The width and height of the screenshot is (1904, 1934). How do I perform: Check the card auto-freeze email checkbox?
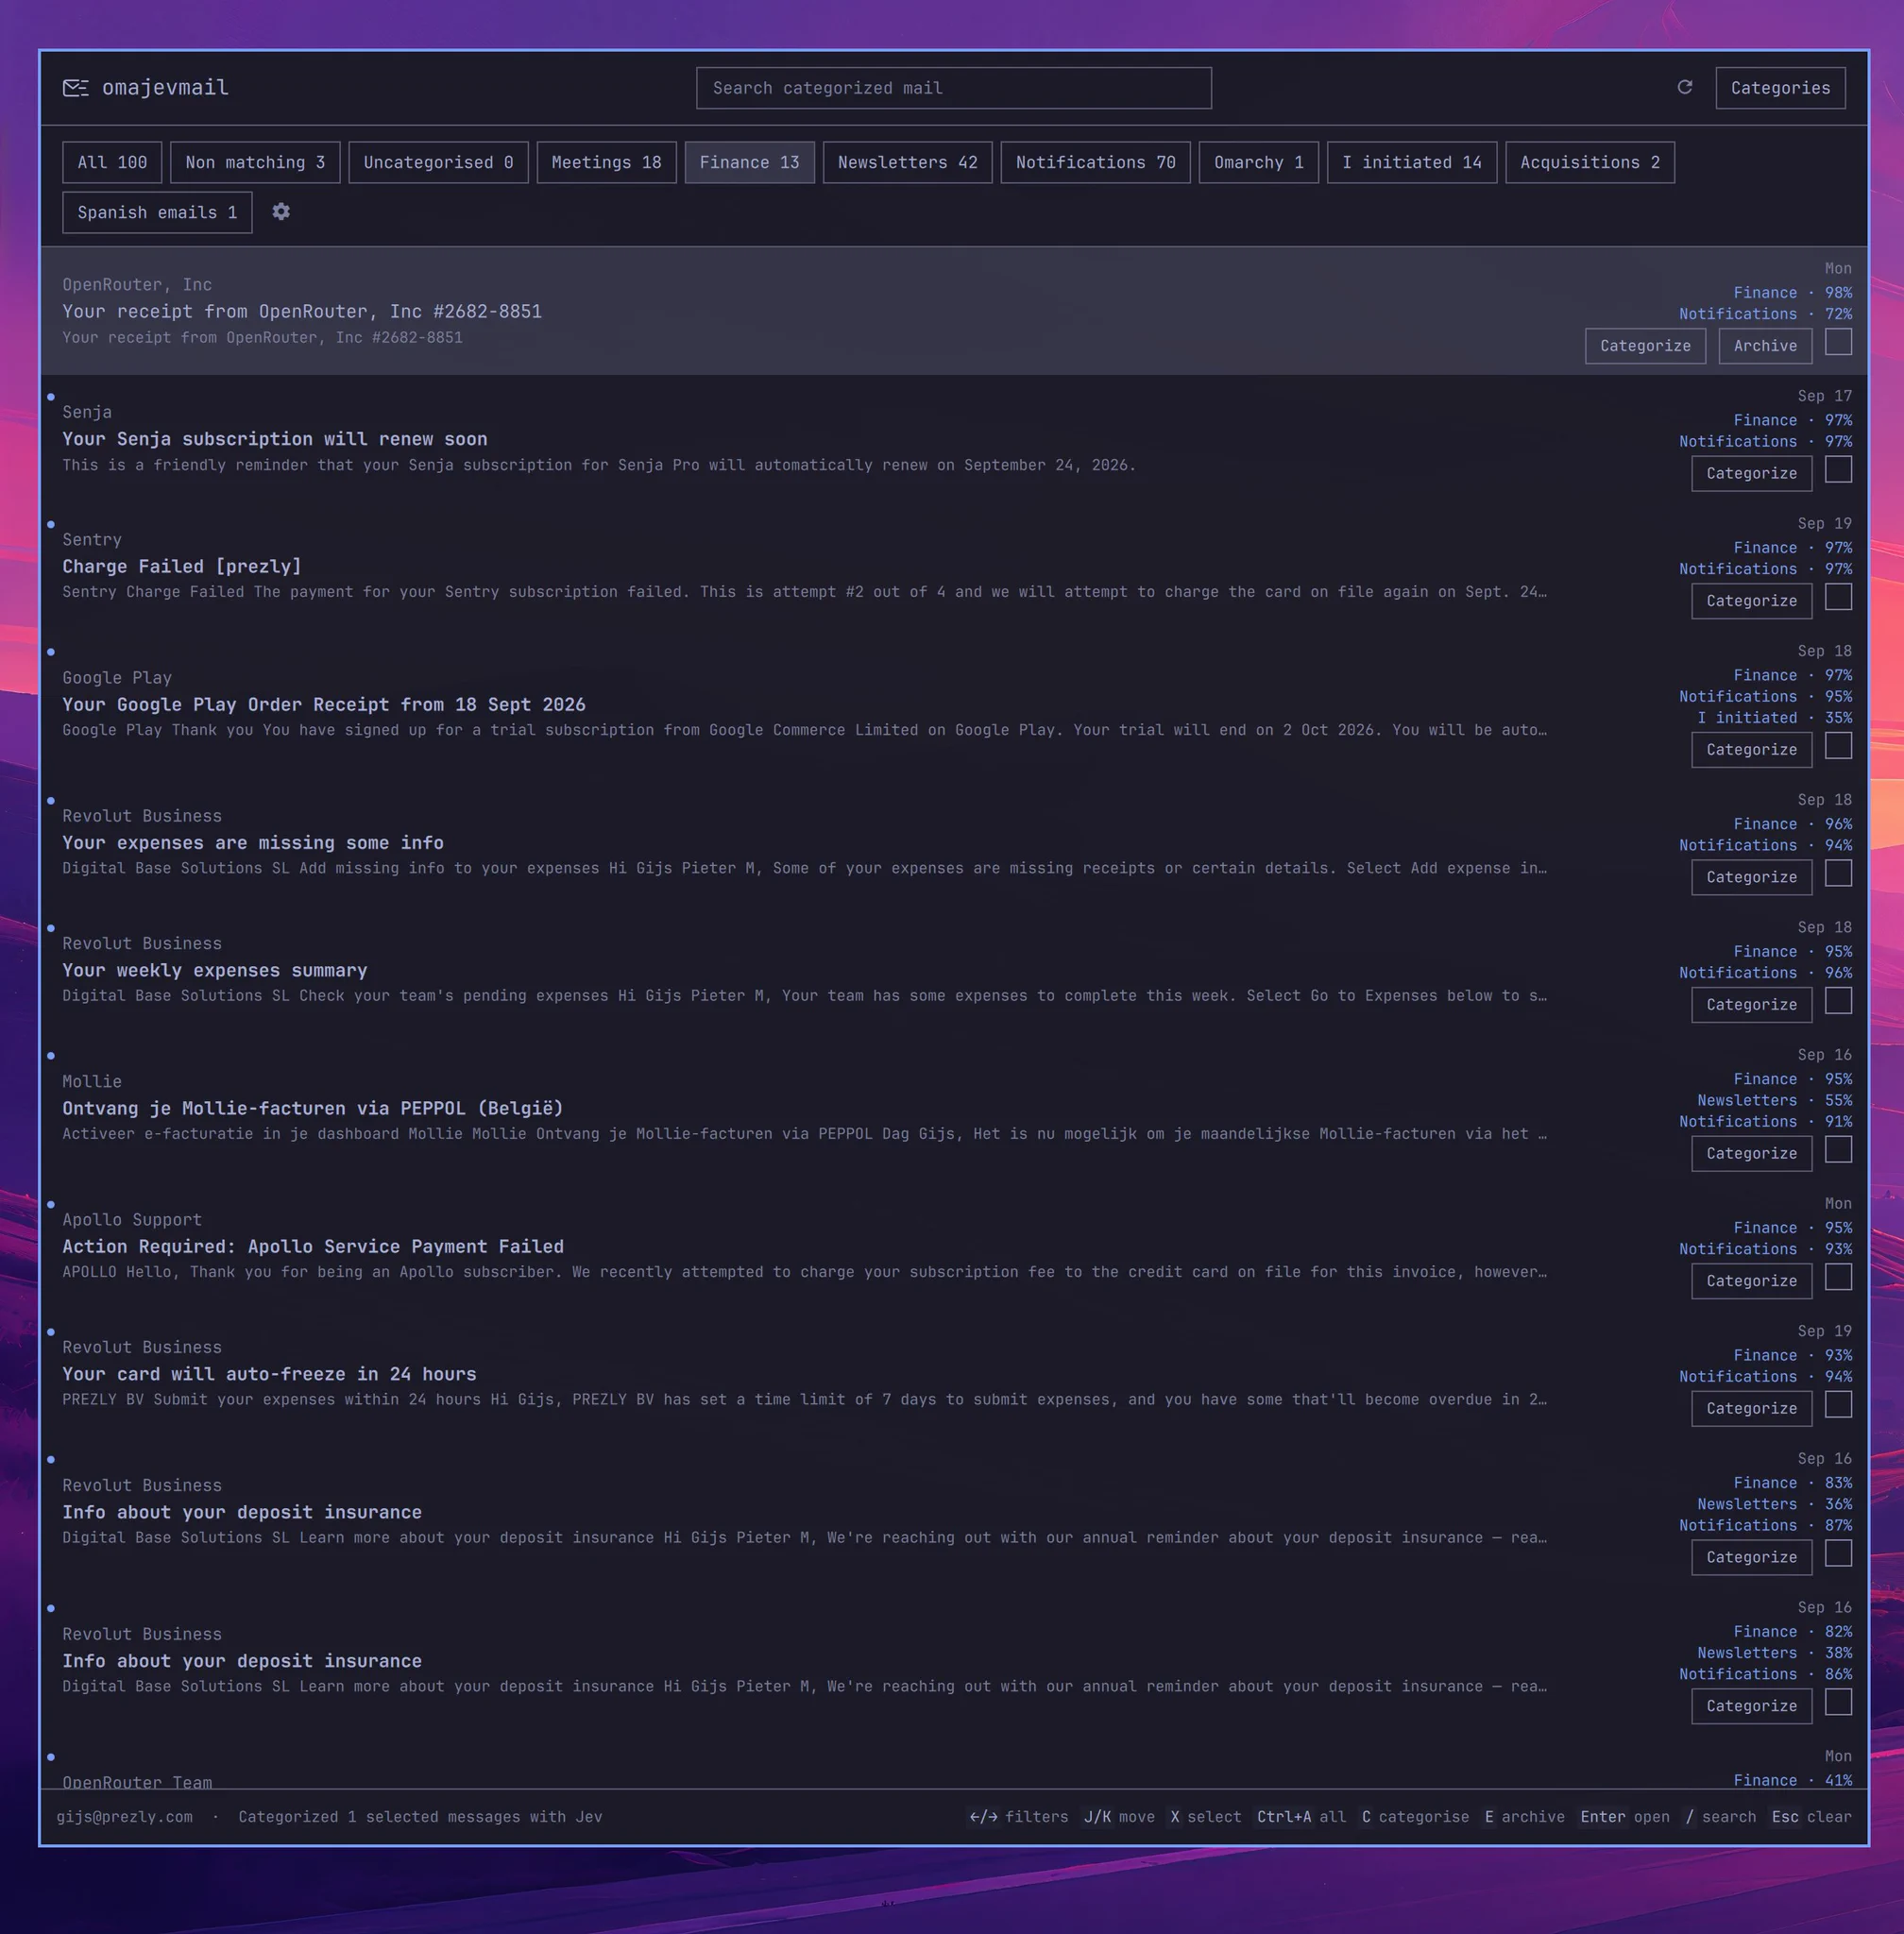(1838, 1405)
